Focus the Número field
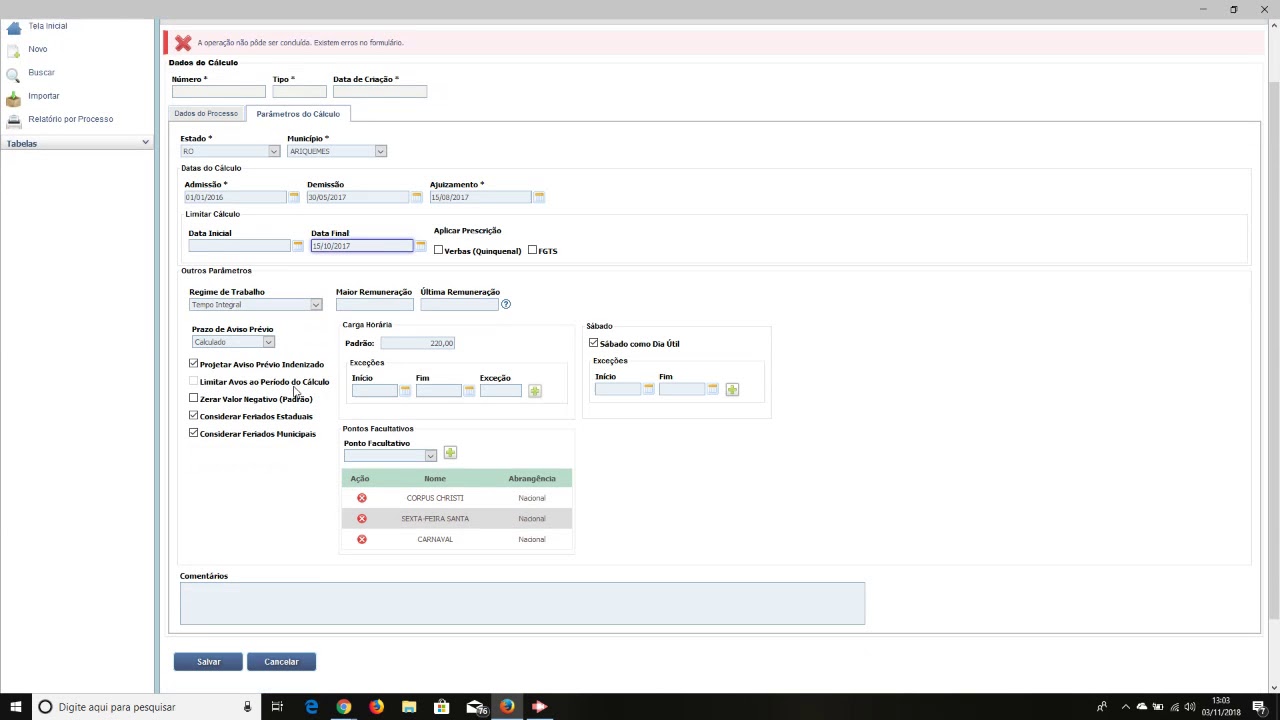The height and width of the screenshot is (720, 1280). (x=218, y=92)
